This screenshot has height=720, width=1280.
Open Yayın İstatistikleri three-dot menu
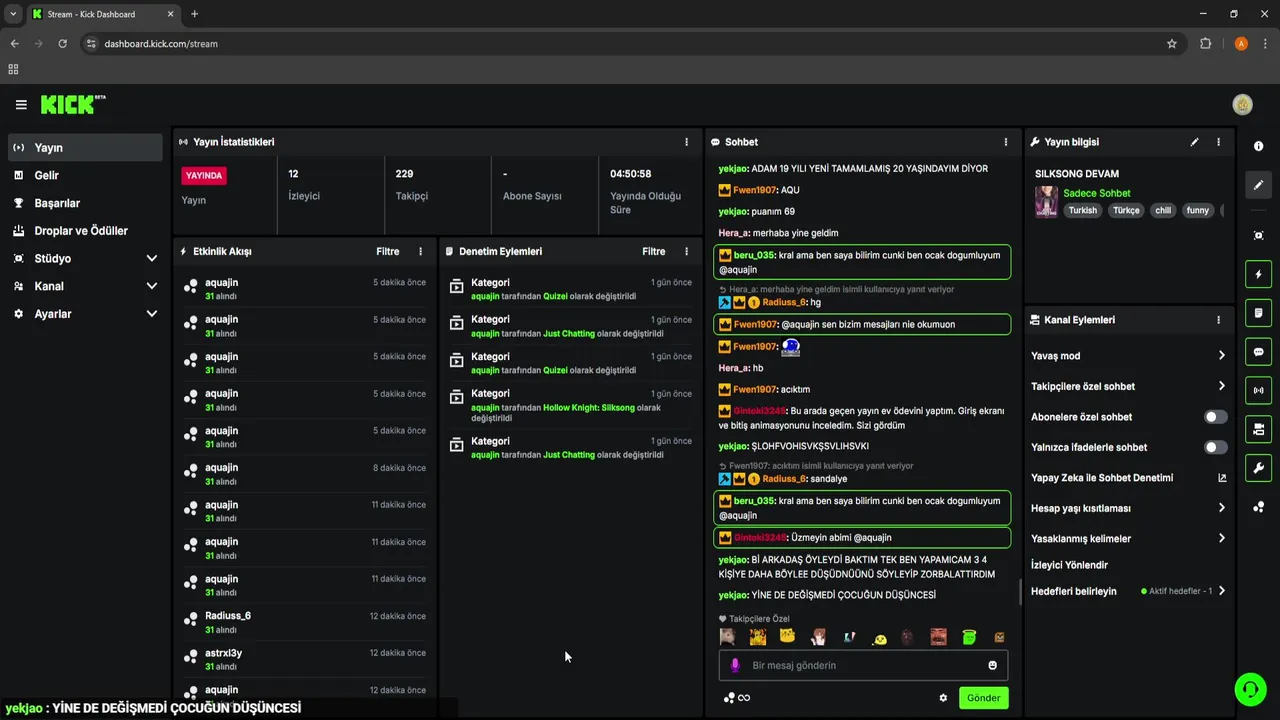(x=686, y=142)
